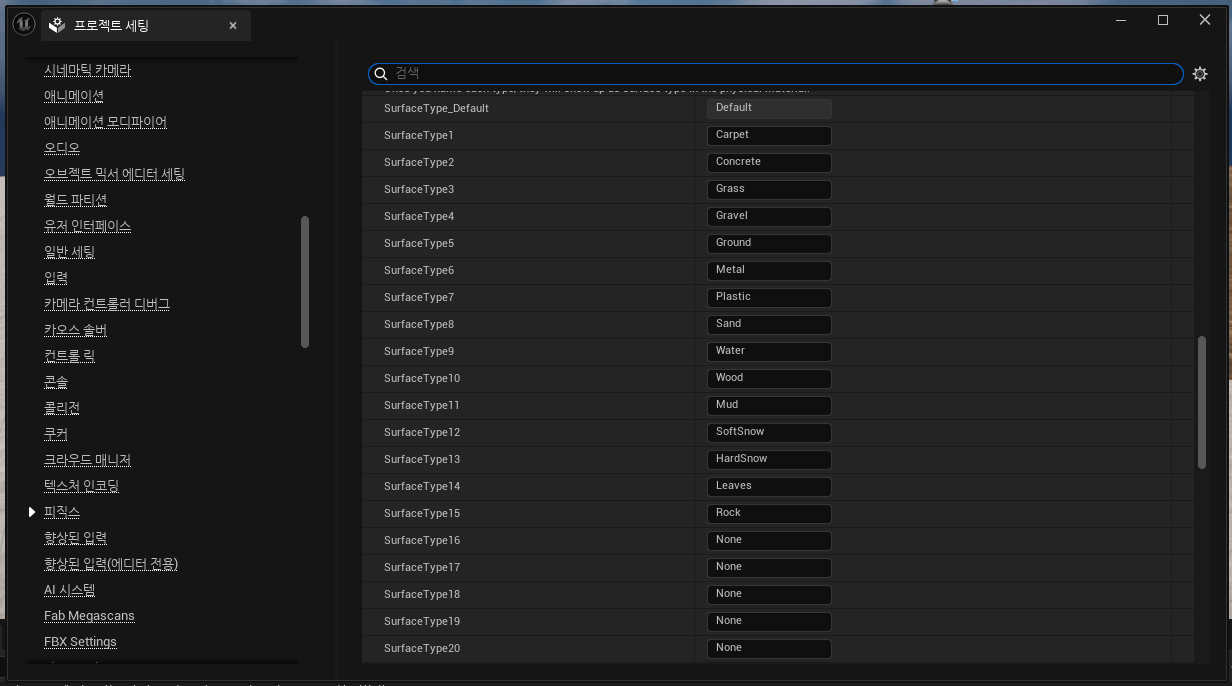Edit SurfaceType7 field containing Plastic
Viewport: 1232px width, 686px height.
[x=769, y=297]
